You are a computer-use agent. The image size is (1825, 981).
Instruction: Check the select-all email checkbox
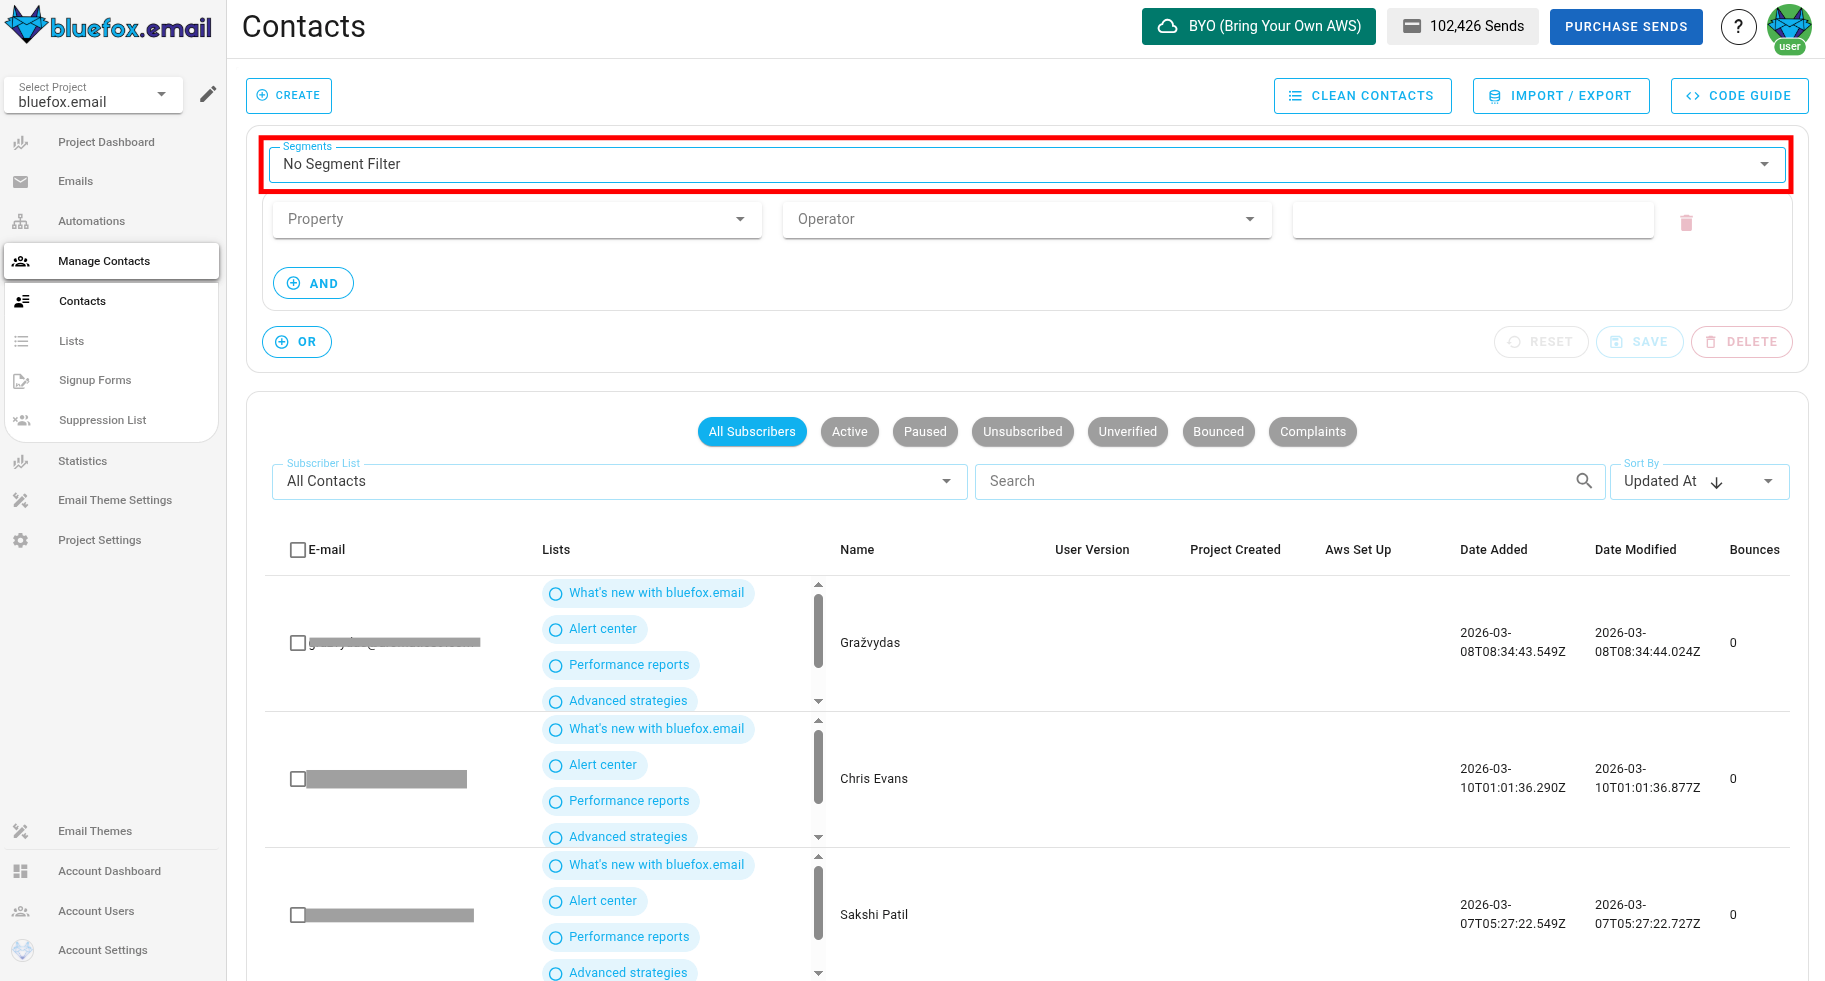297,549
